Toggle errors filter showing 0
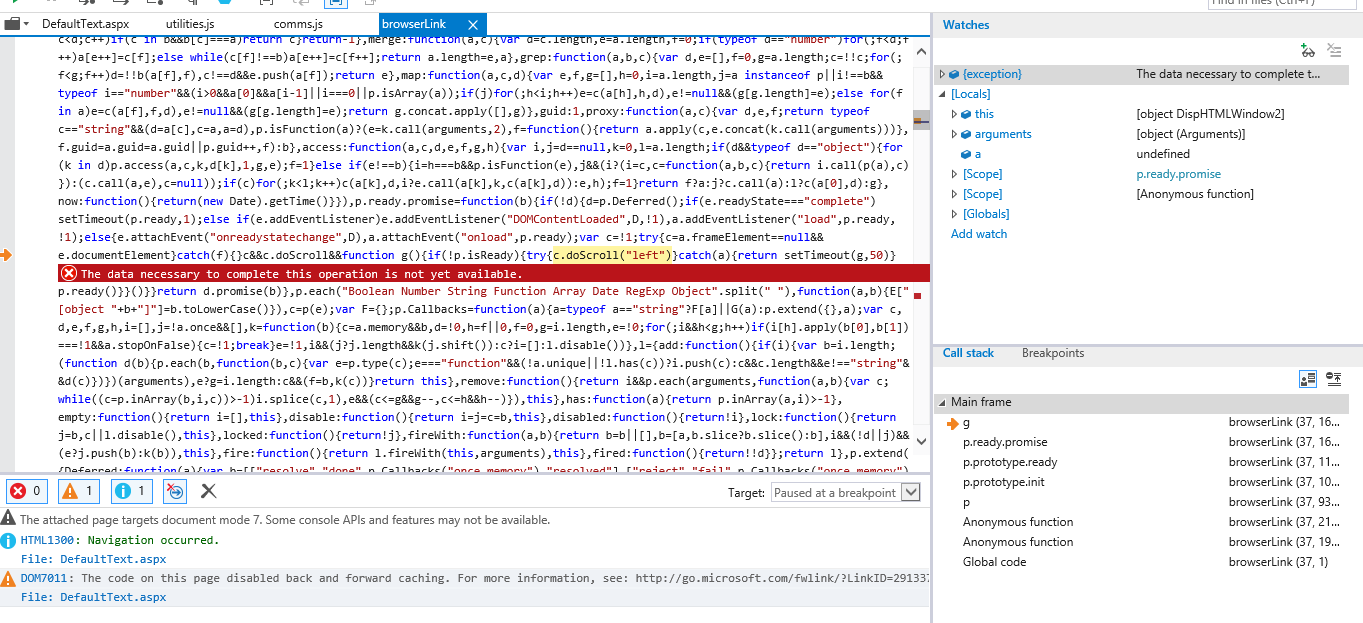Image resolution: width=1363 pixels, height=623 pixels. tap(27, 491)
